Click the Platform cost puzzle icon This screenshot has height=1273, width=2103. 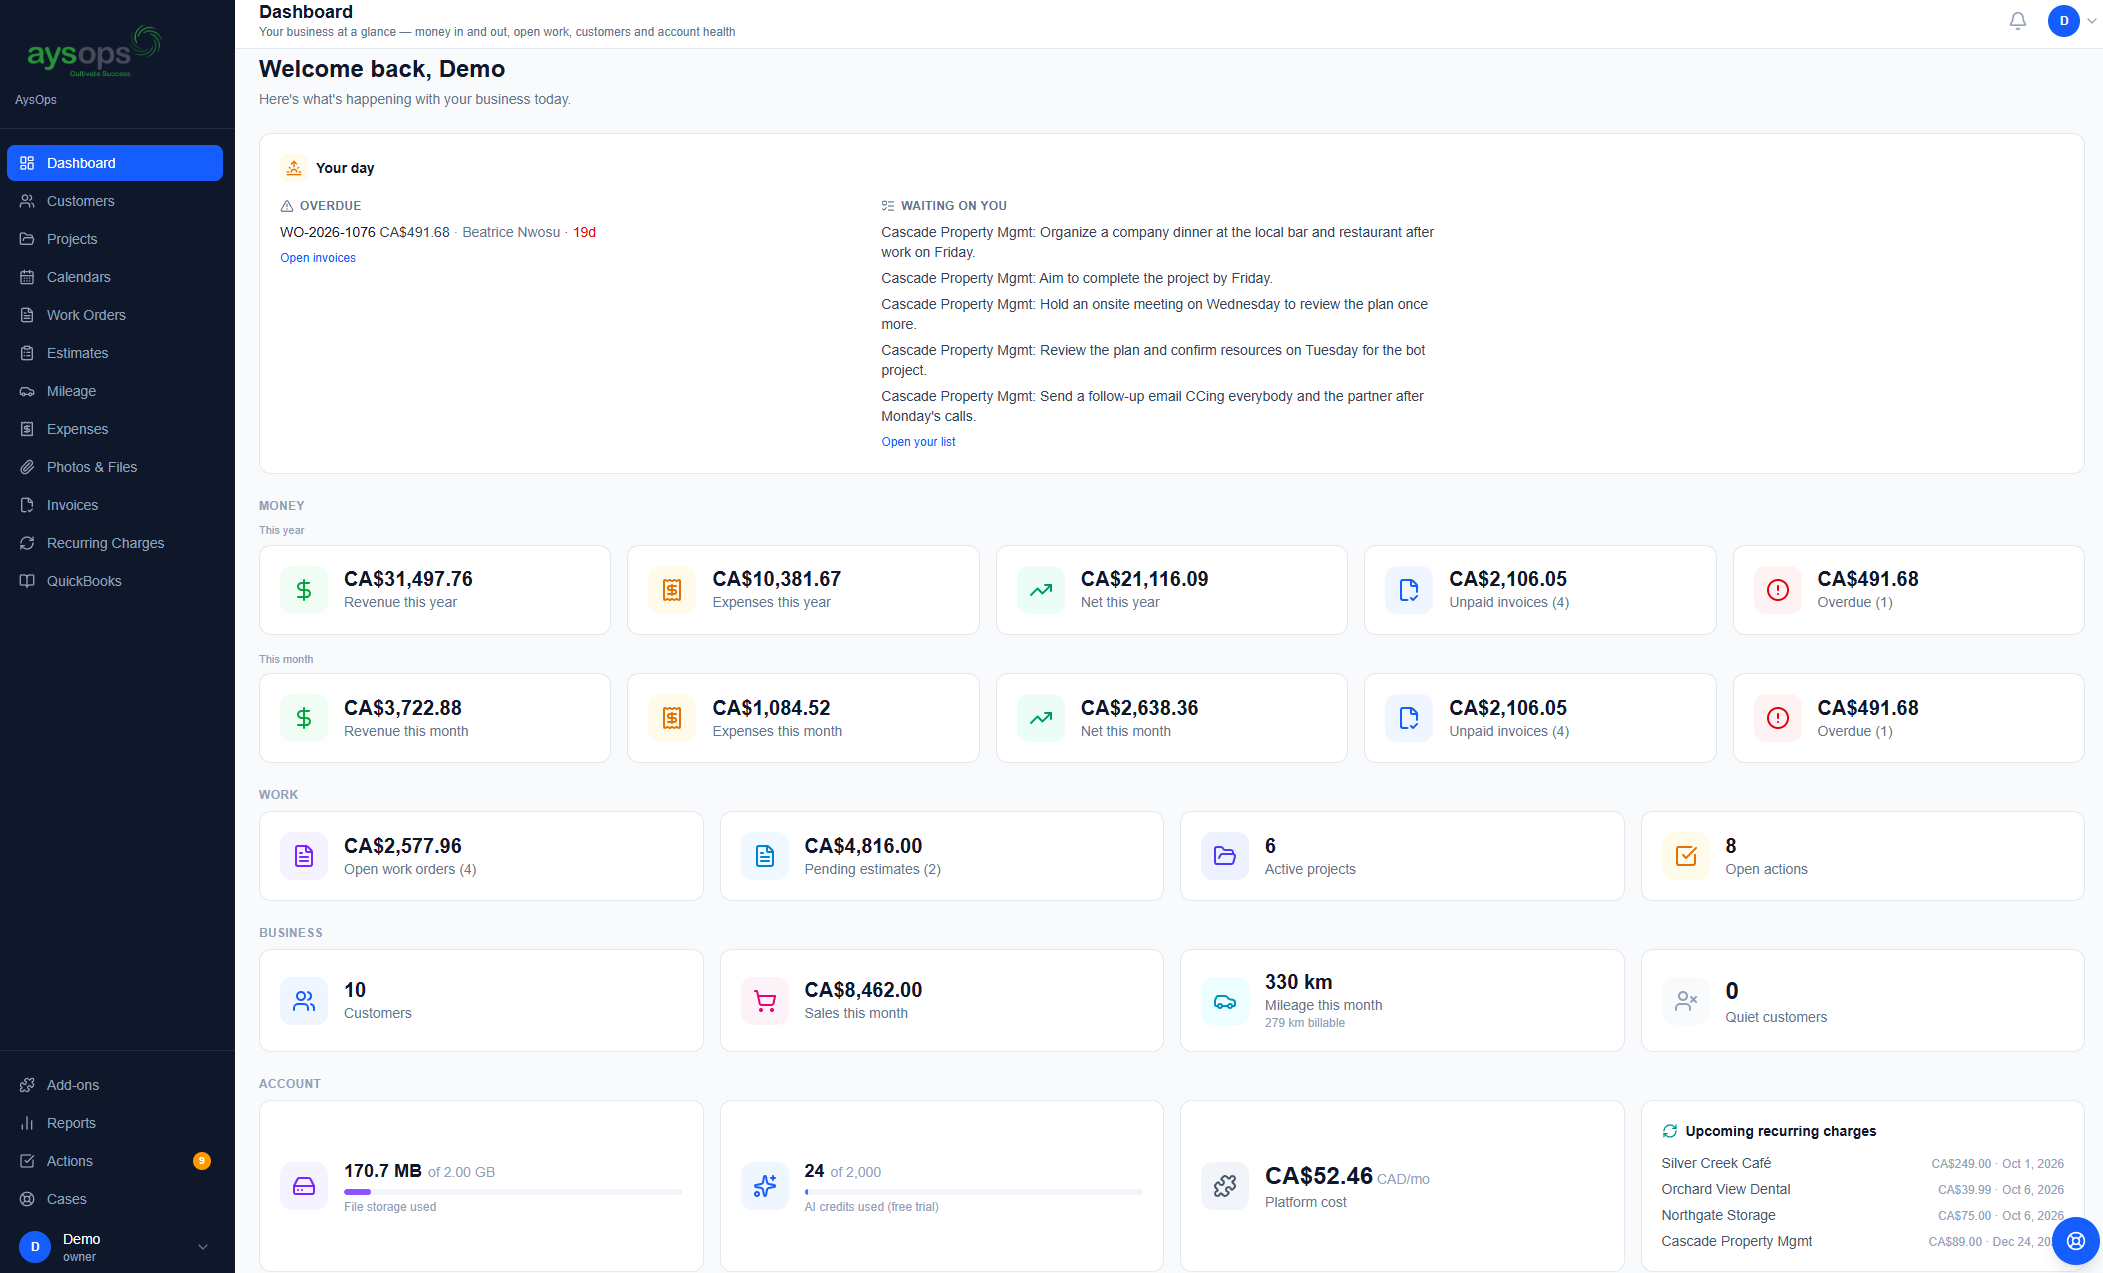coord(1225,1186)
